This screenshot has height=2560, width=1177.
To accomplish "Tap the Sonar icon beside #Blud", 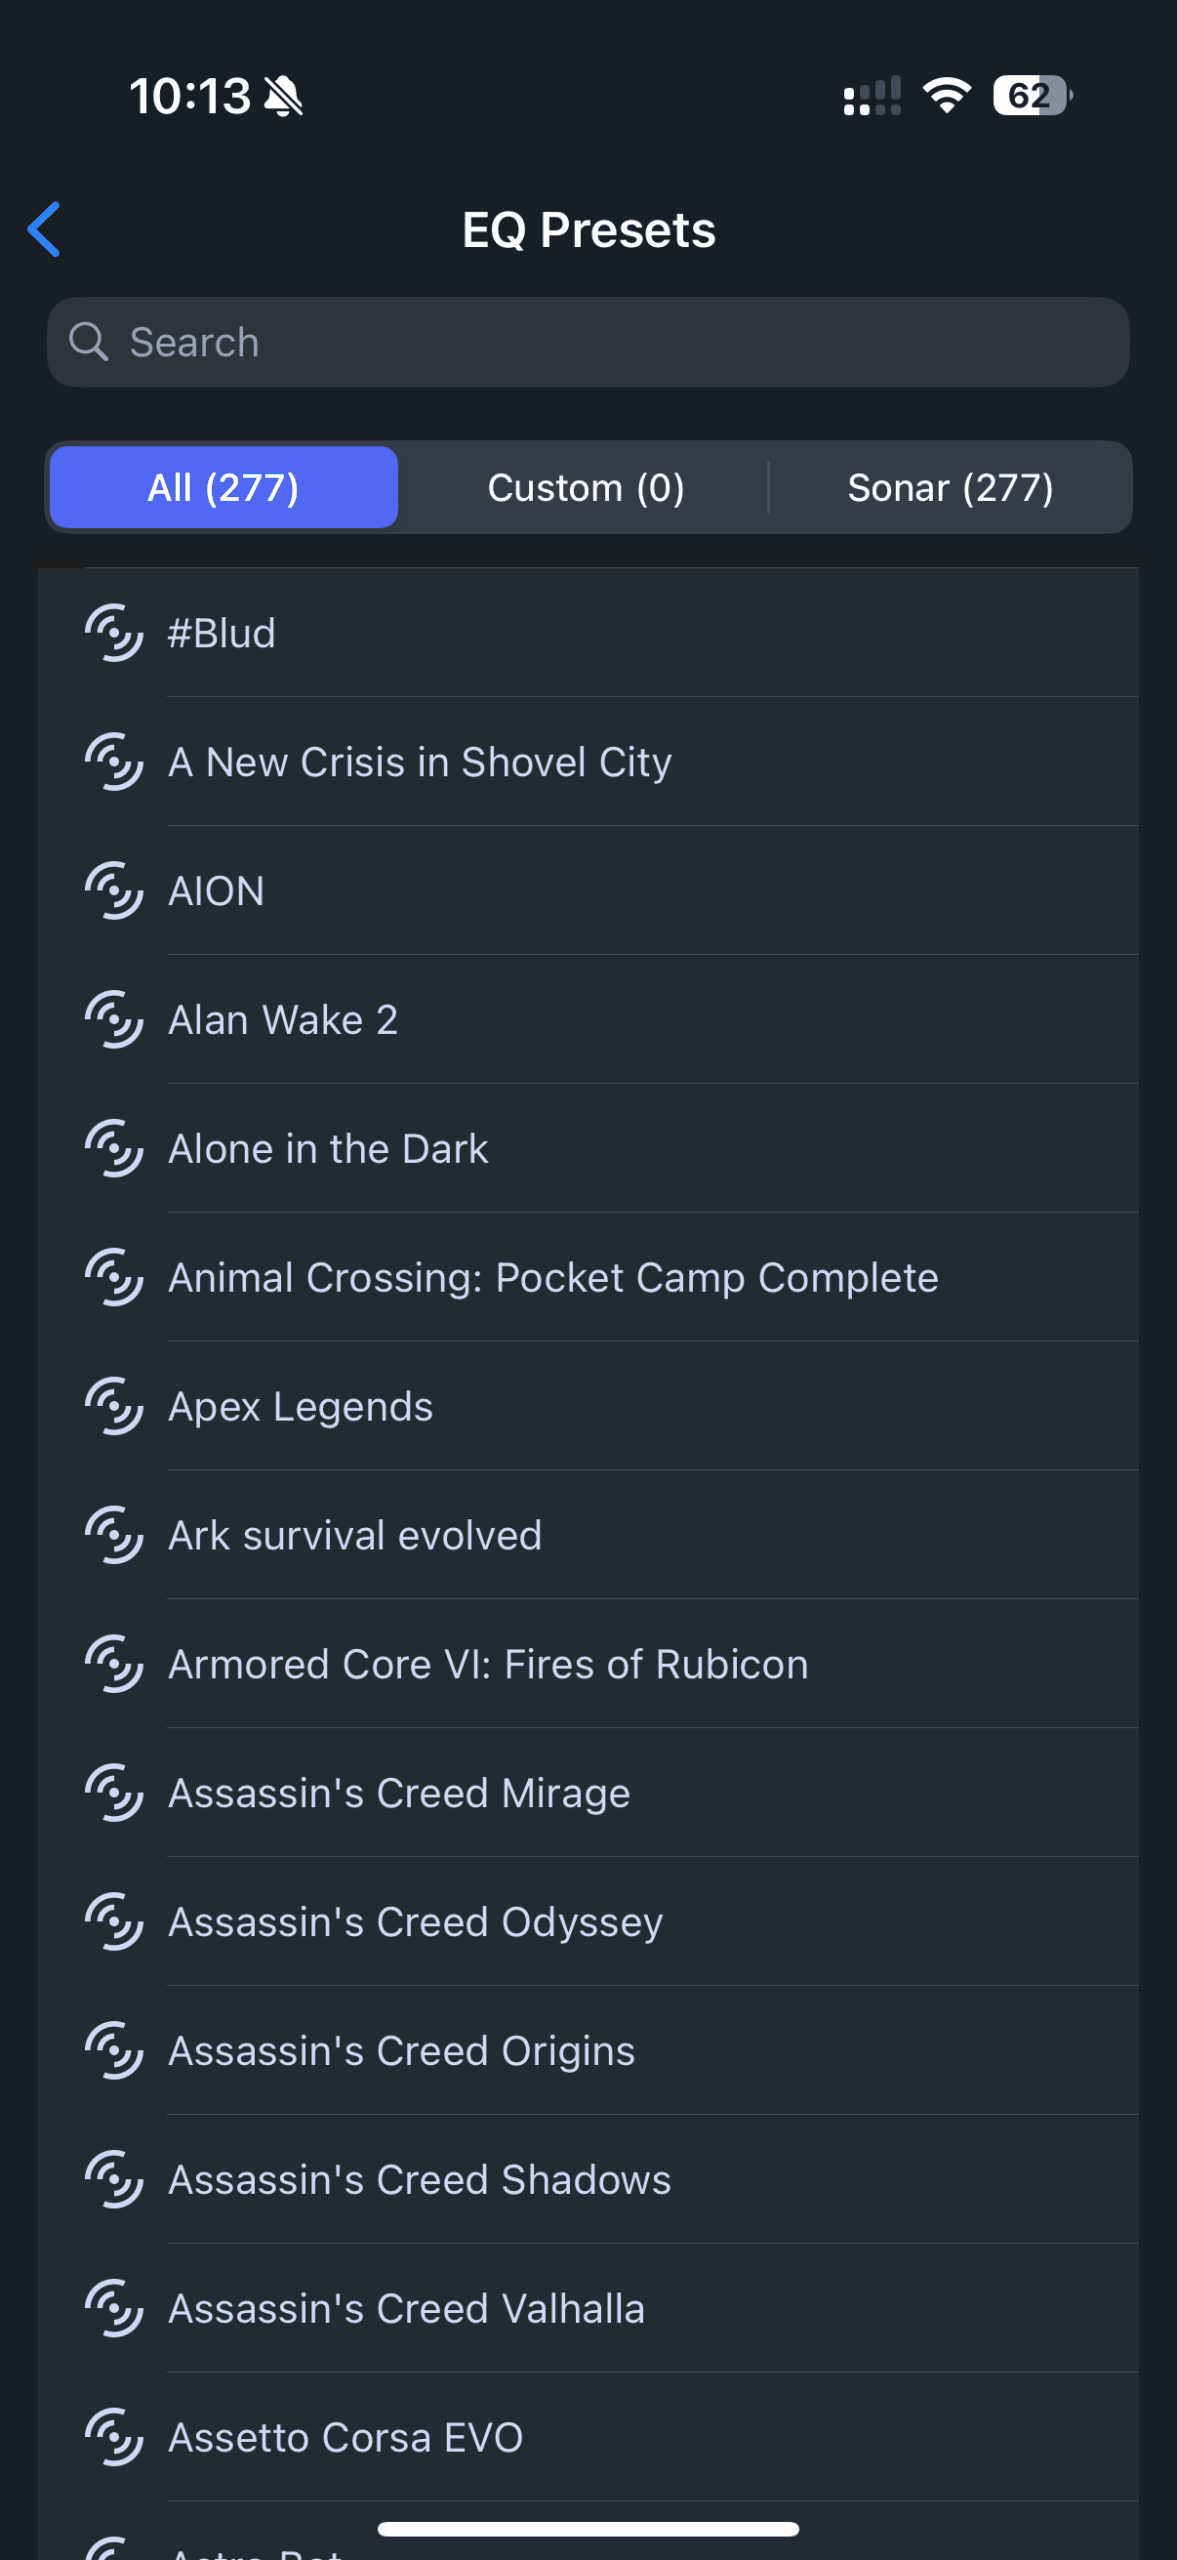I will pos(114,633).
